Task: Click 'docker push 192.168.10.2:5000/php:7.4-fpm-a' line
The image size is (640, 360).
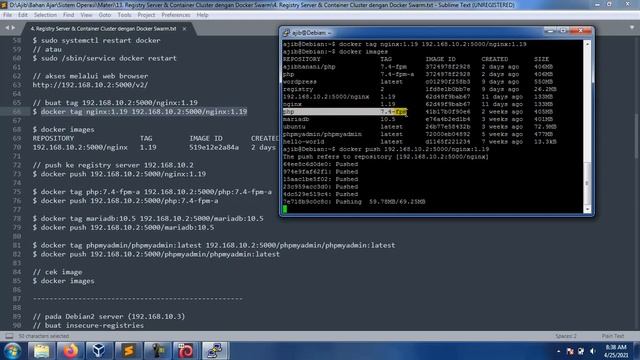Action: pos(125,201)
